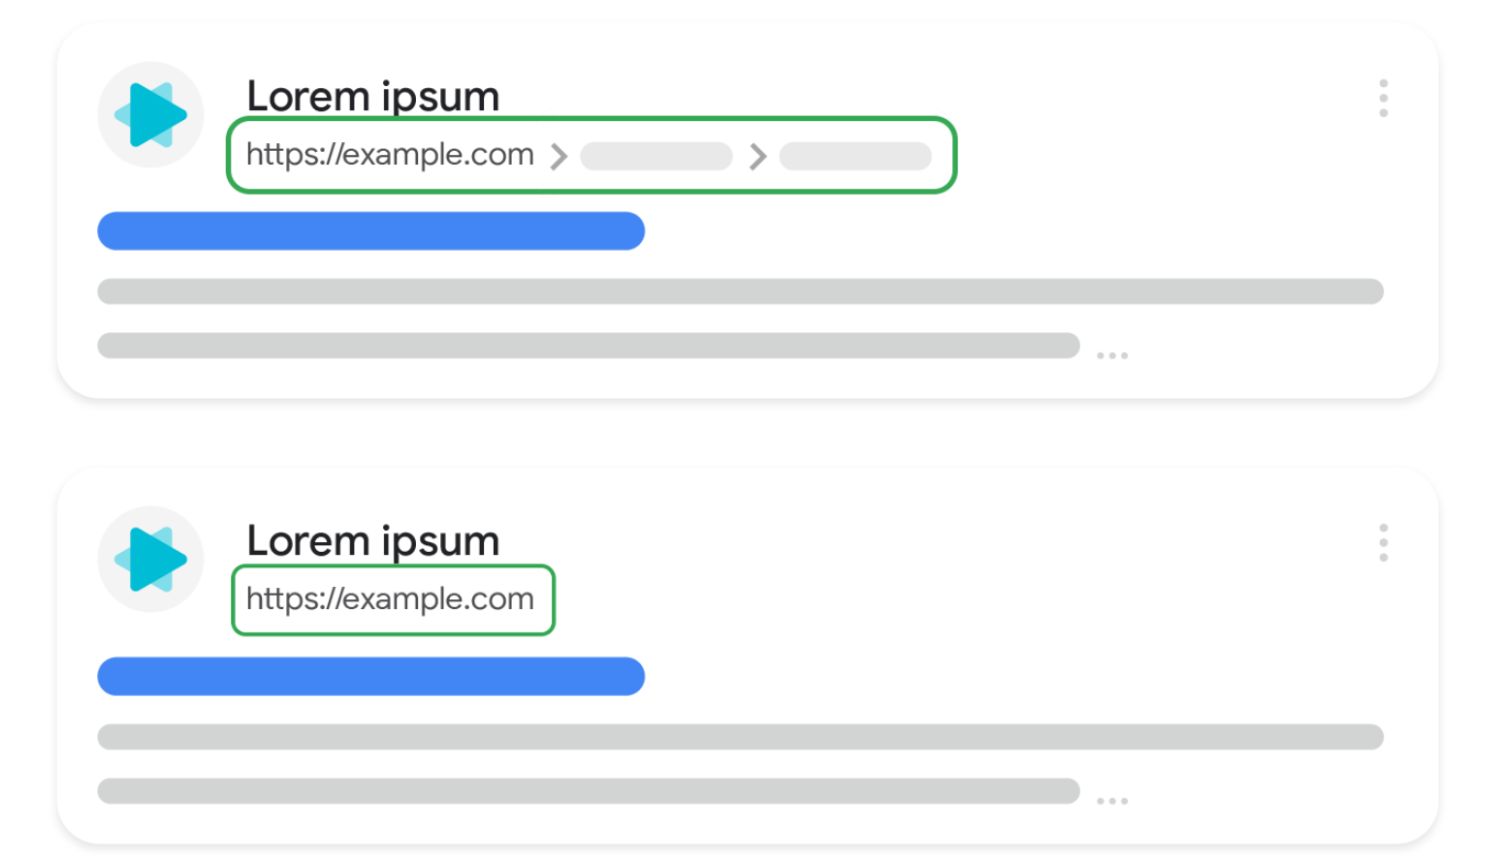
Task: Expand the snippet ellipsis in first result
Action: (1112, 355)
